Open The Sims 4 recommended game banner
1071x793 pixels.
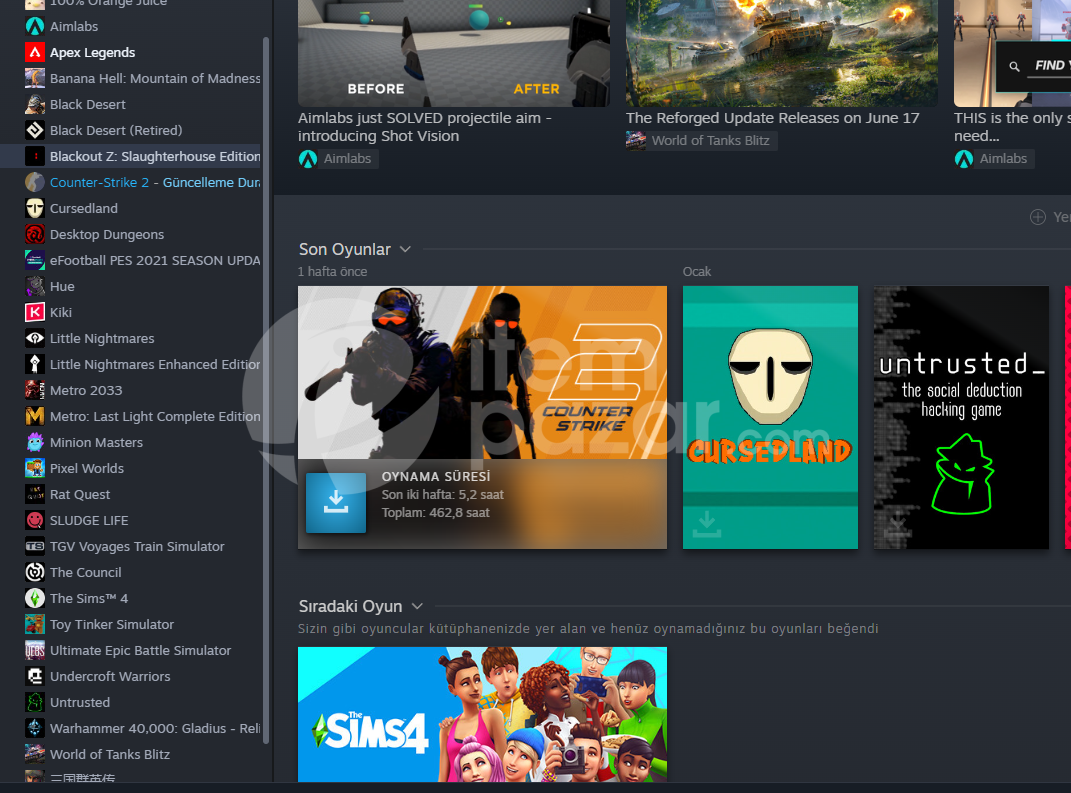tap(482, 714)
